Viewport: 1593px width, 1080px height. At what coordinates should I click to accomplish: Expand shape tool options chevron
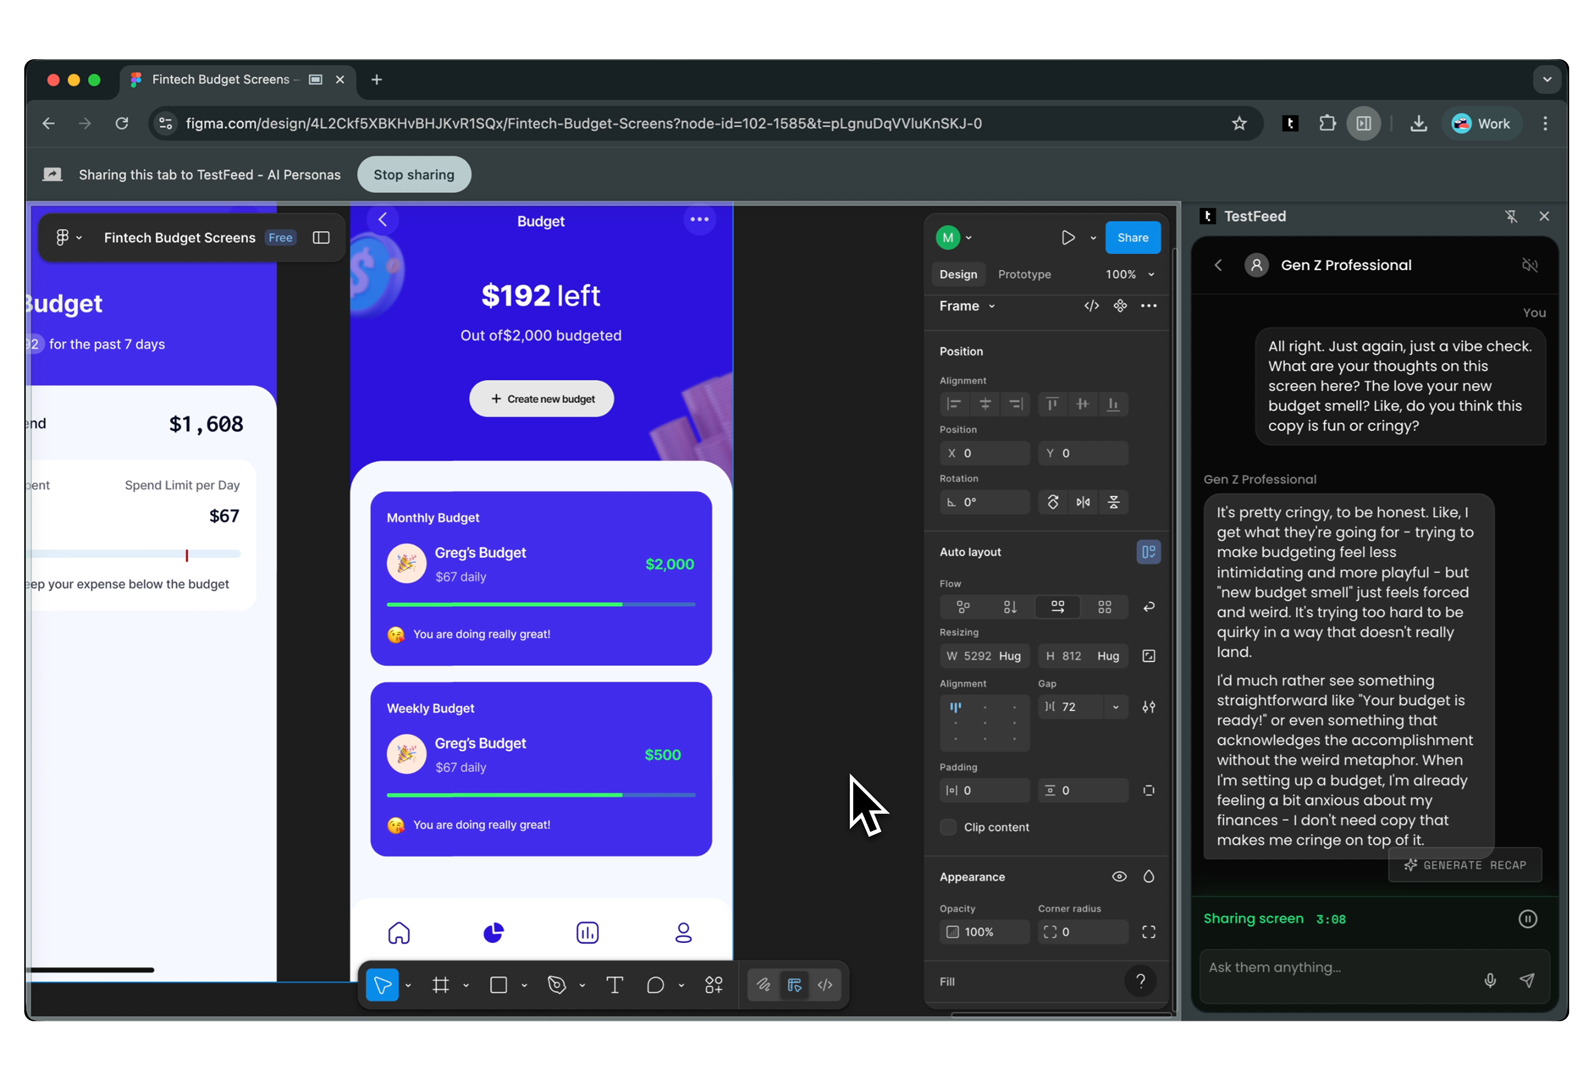[524, 986]
